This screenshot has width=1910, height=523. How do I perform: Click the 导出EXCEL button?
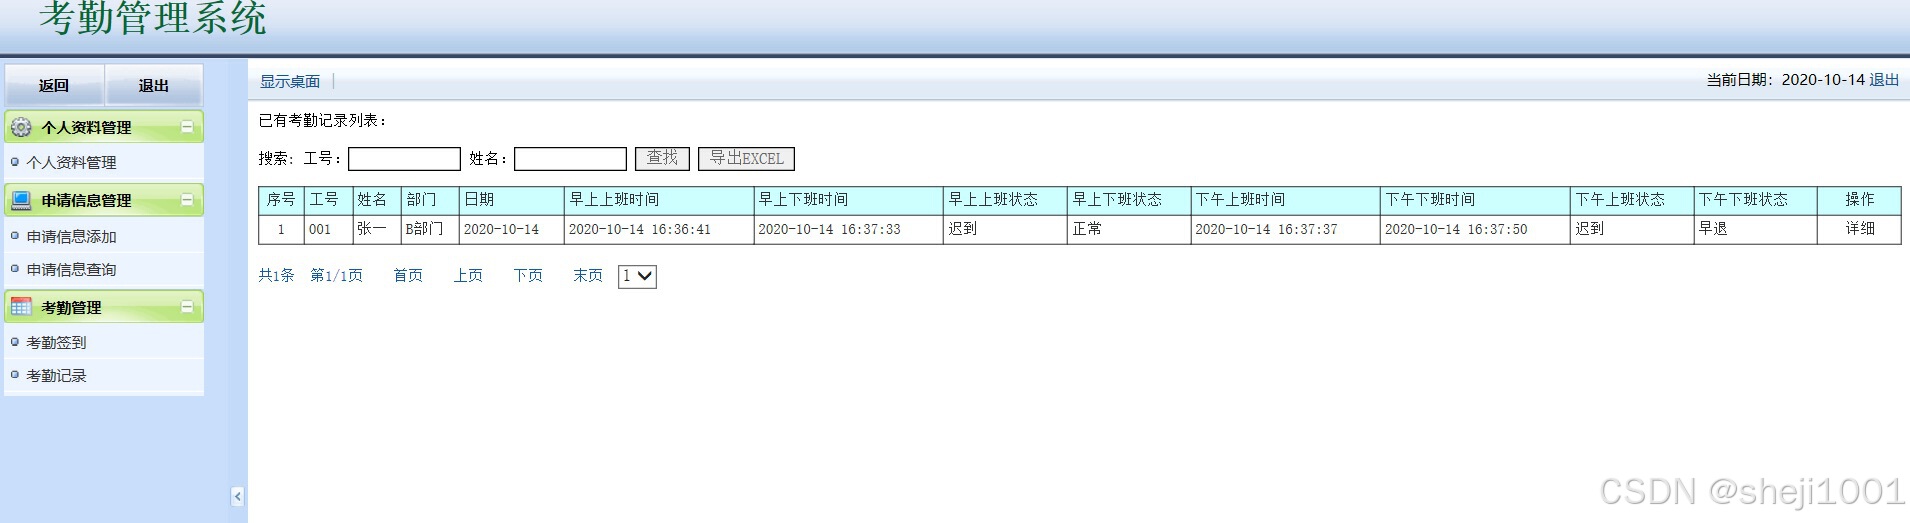746,158
